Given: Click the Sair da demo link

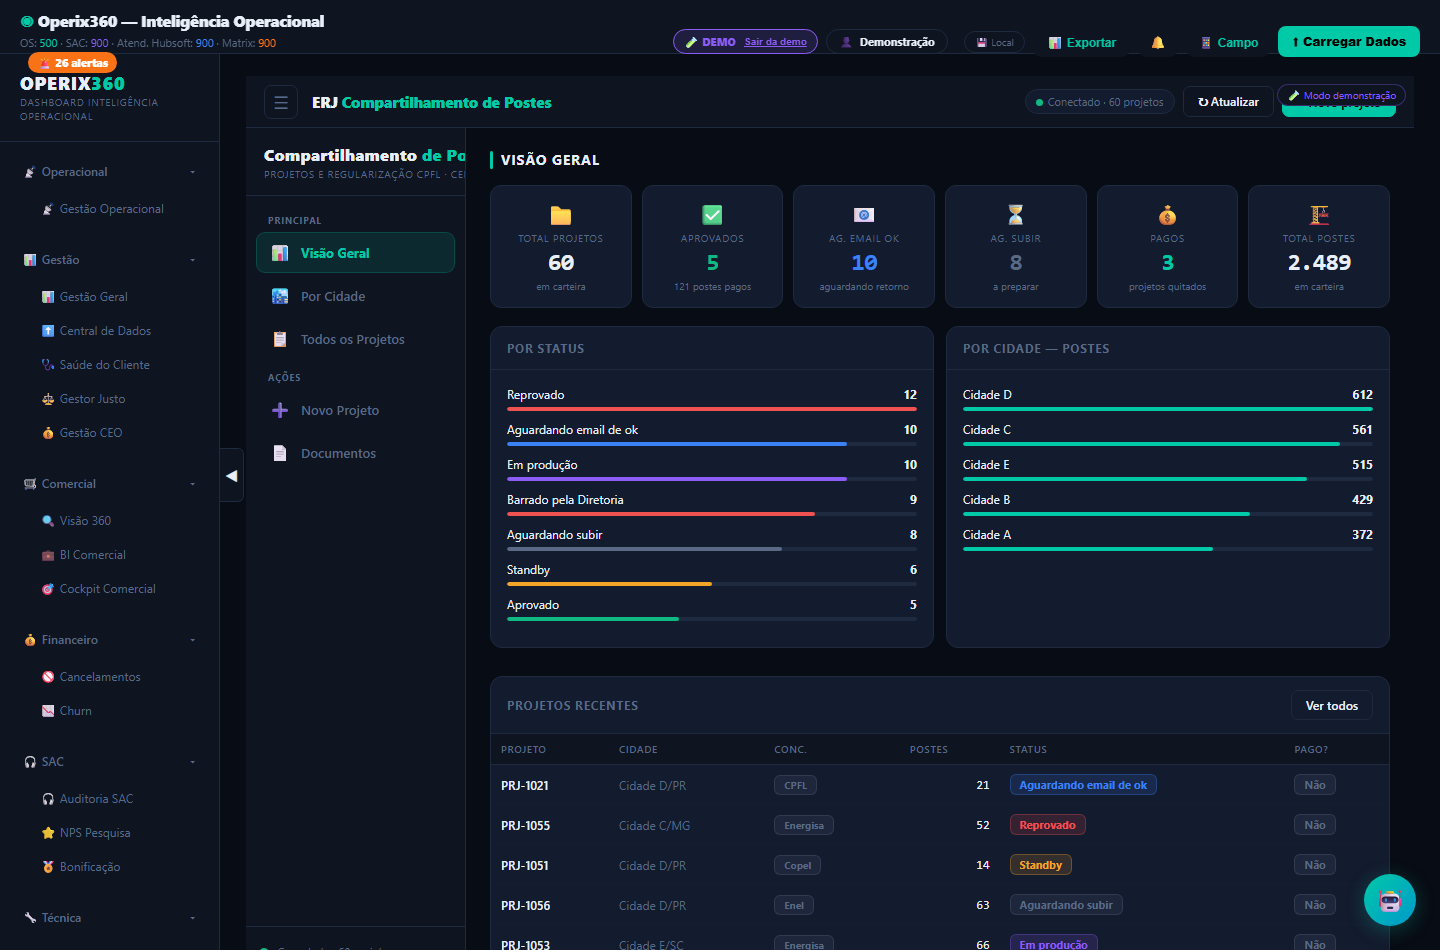Looking at the screenshot, I should (x=775, y=42).
